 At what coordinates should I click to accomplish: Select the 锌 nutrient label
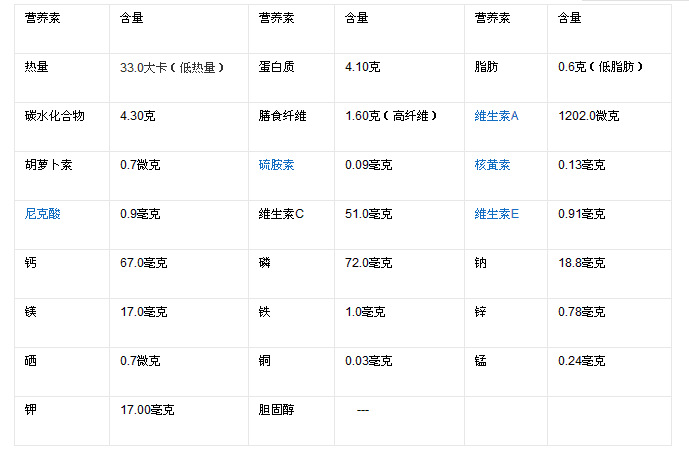[480, 312]
